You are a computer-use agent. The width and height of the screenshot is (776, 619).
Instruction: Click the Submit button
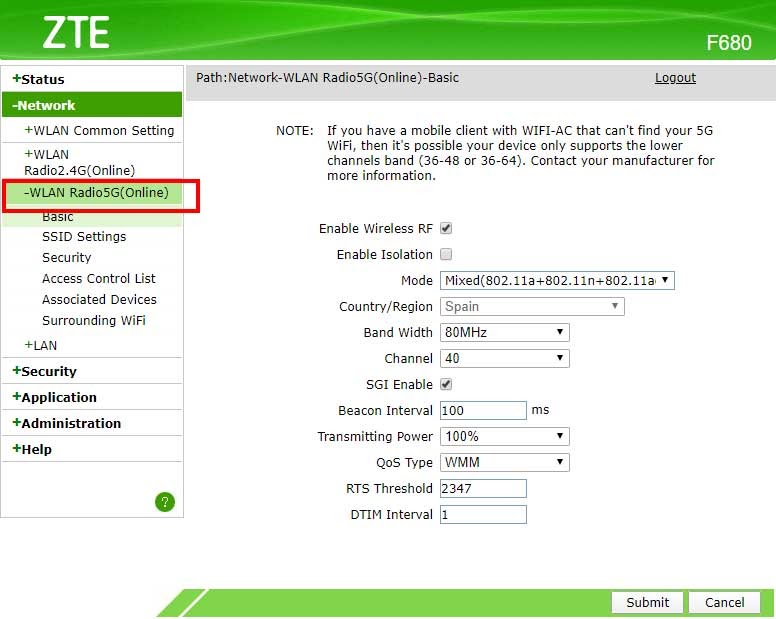(647, 602)
